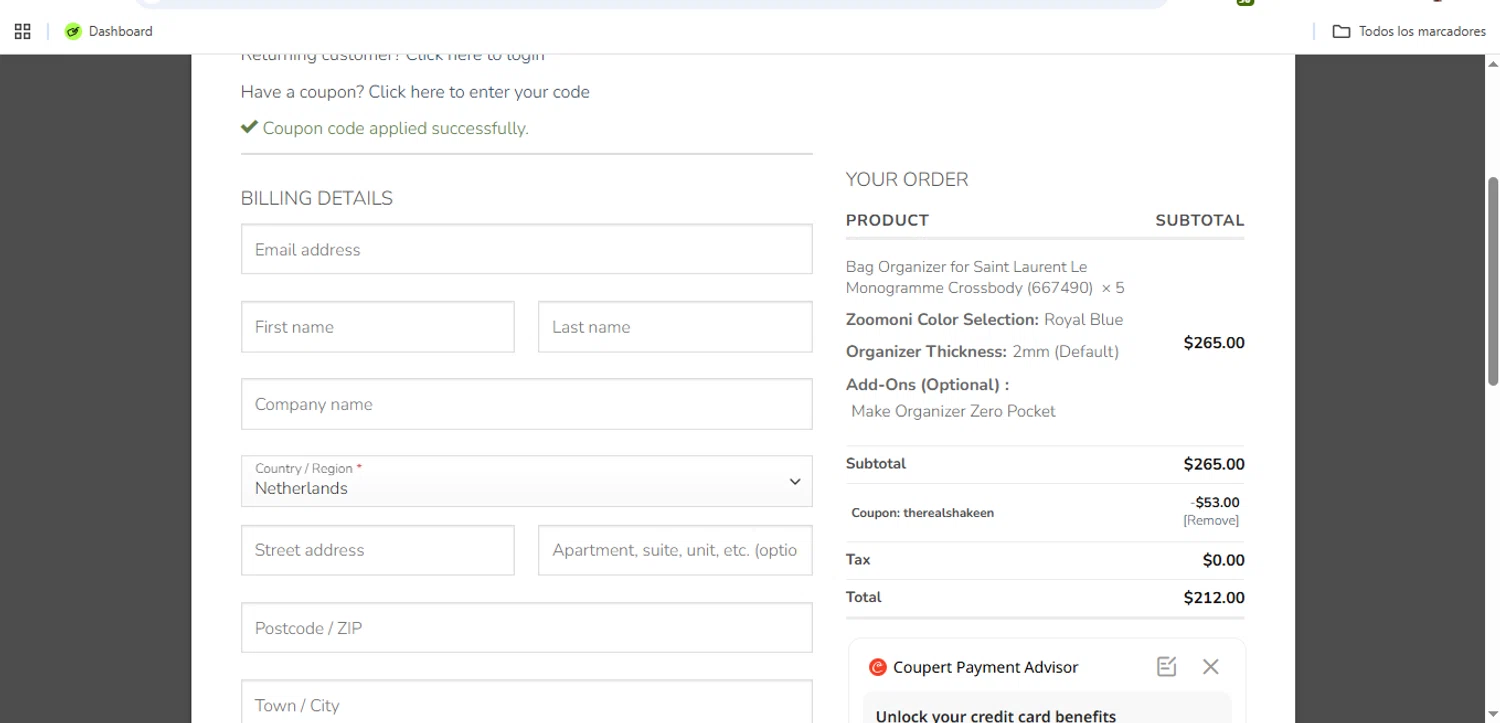Open the browser apps grid icon
The width and height of the screenshot is (1500, 723).
(x=22, y=31)
